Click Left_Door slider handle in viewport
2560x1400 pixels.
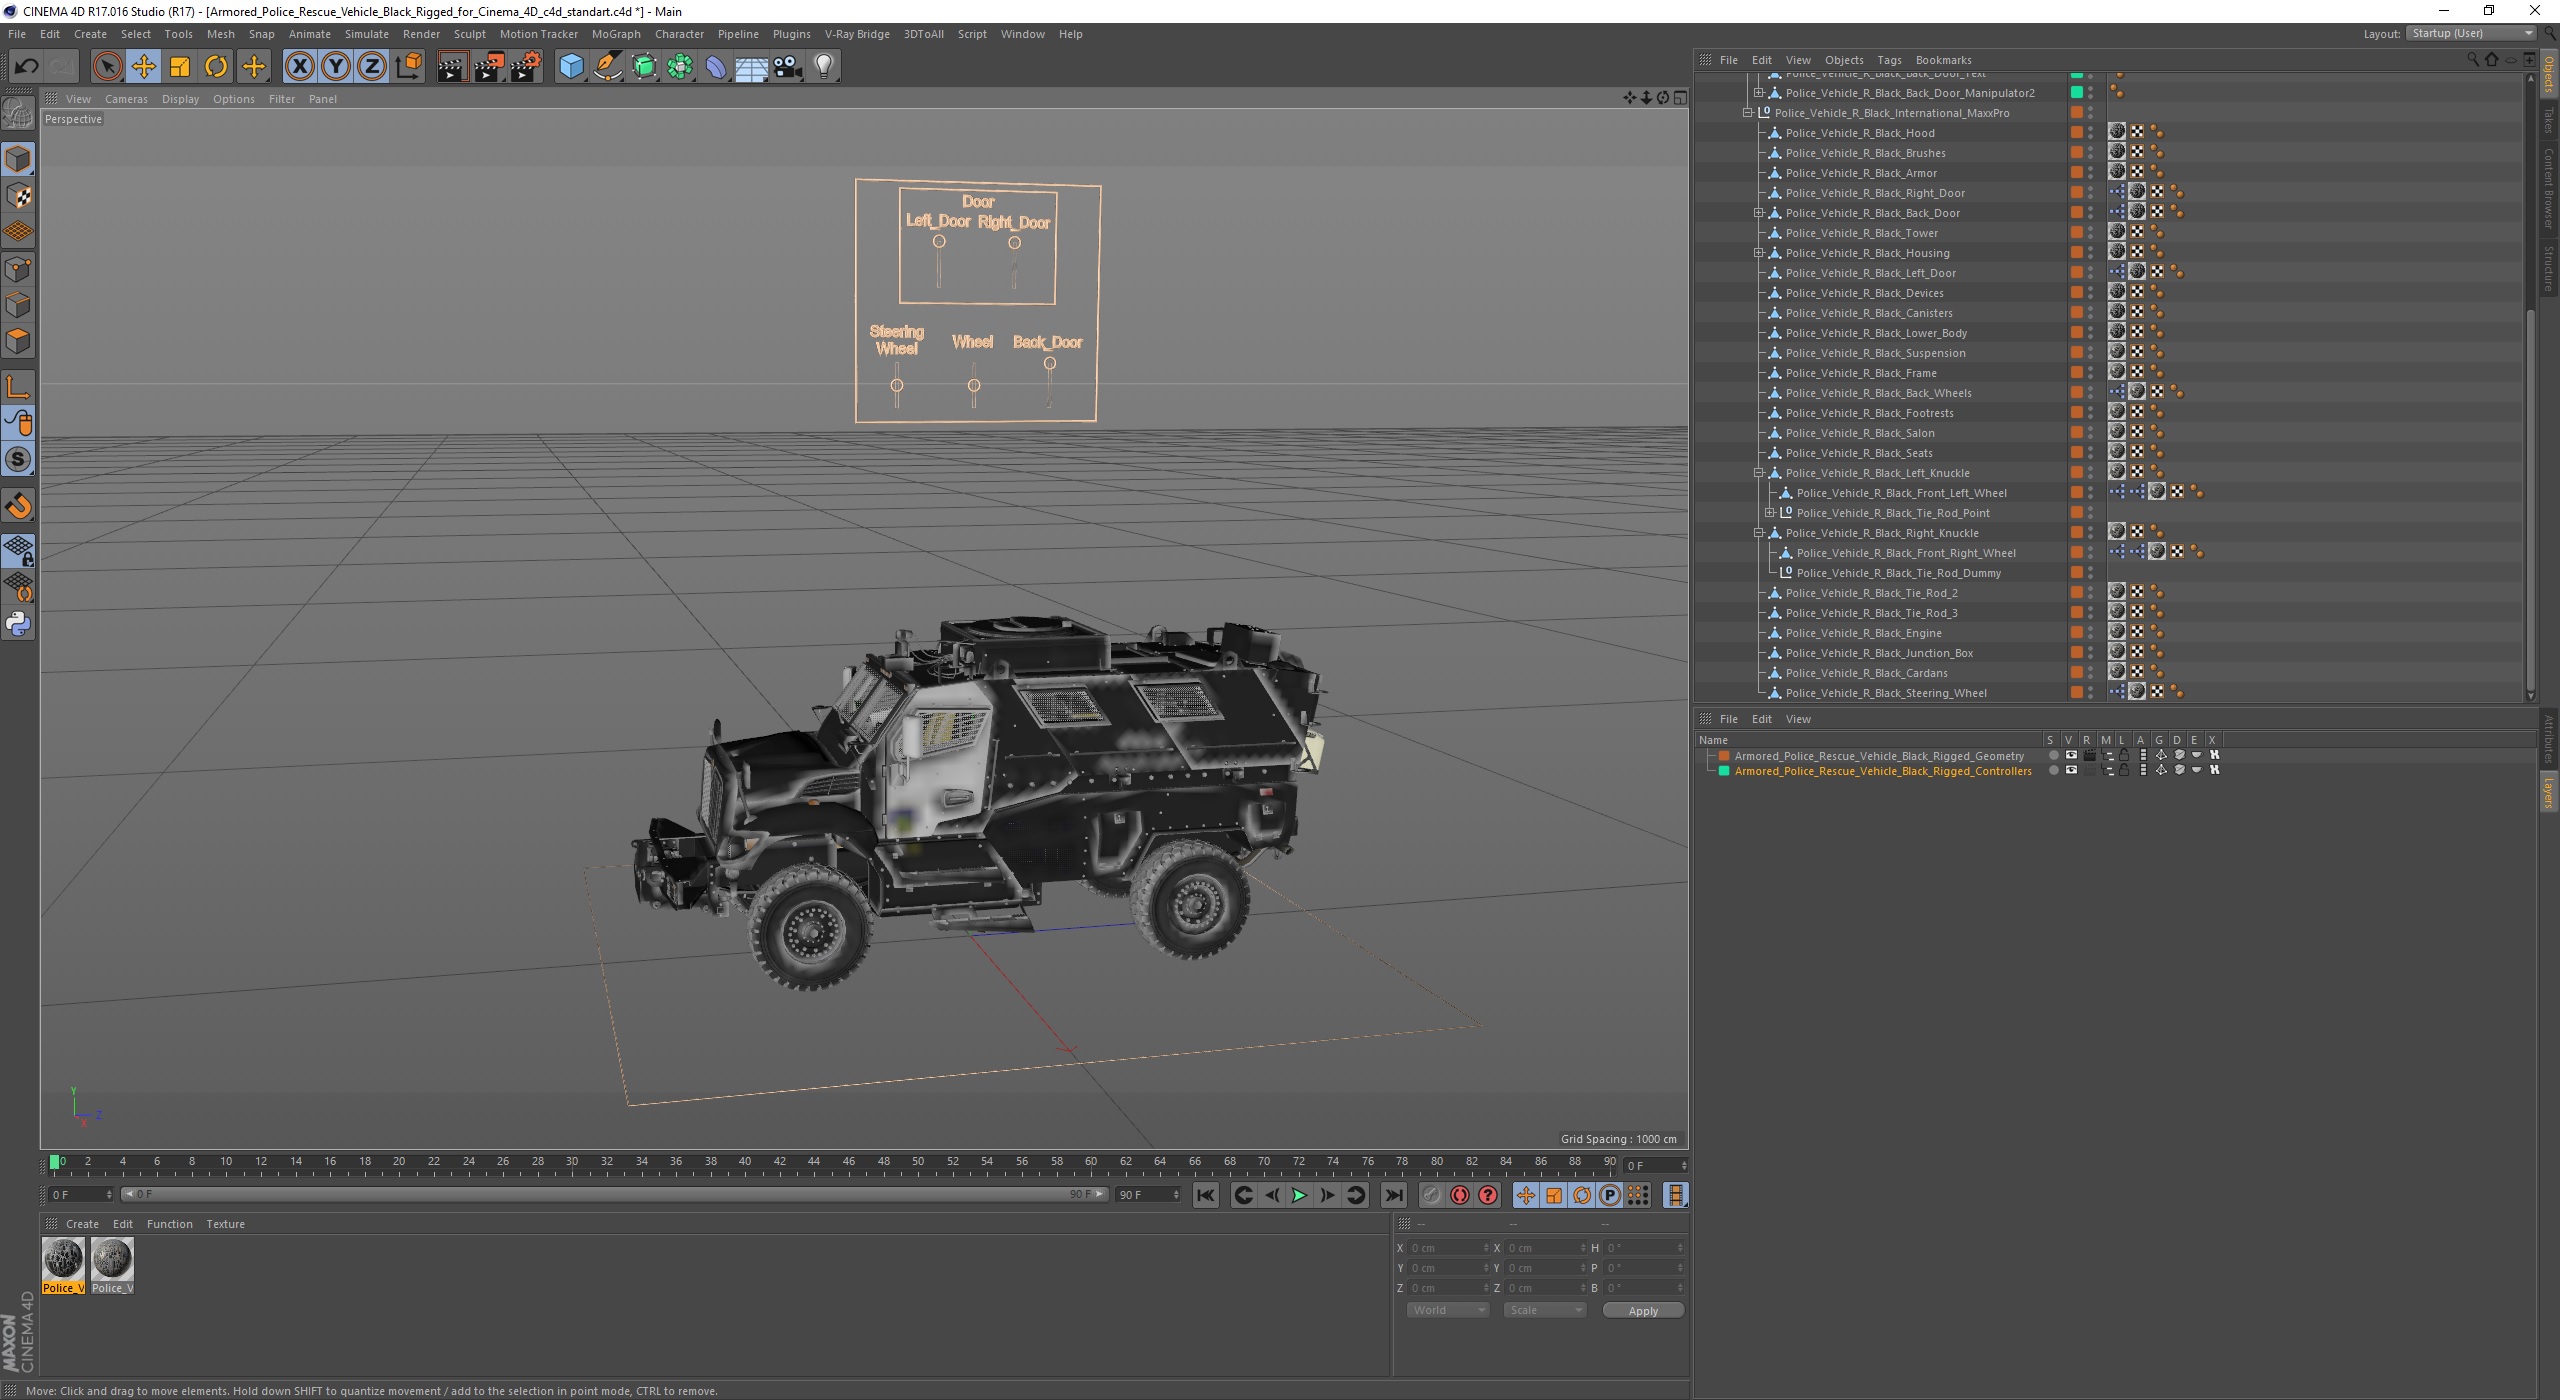pyautogui.click(x=939, y=241)
